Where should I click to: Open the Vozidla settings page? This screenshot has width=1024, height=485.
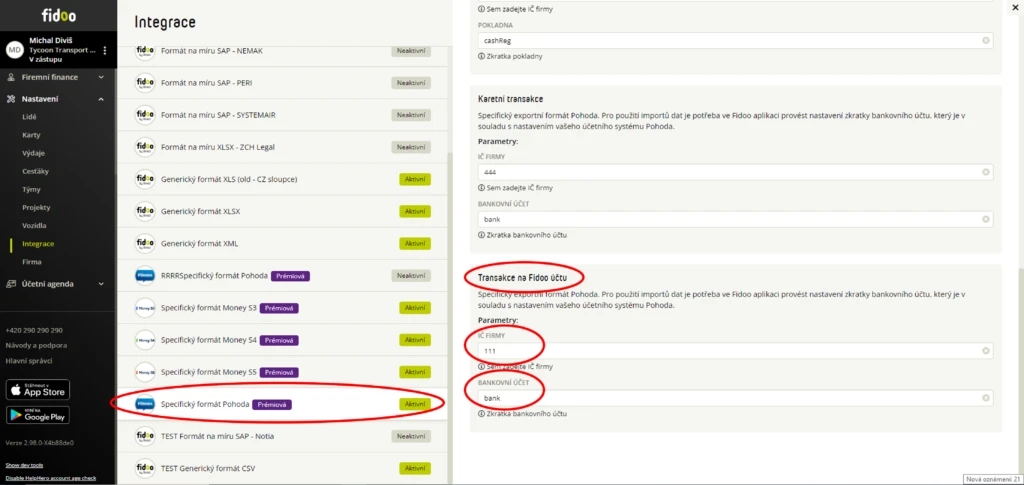tap(34, 225)
